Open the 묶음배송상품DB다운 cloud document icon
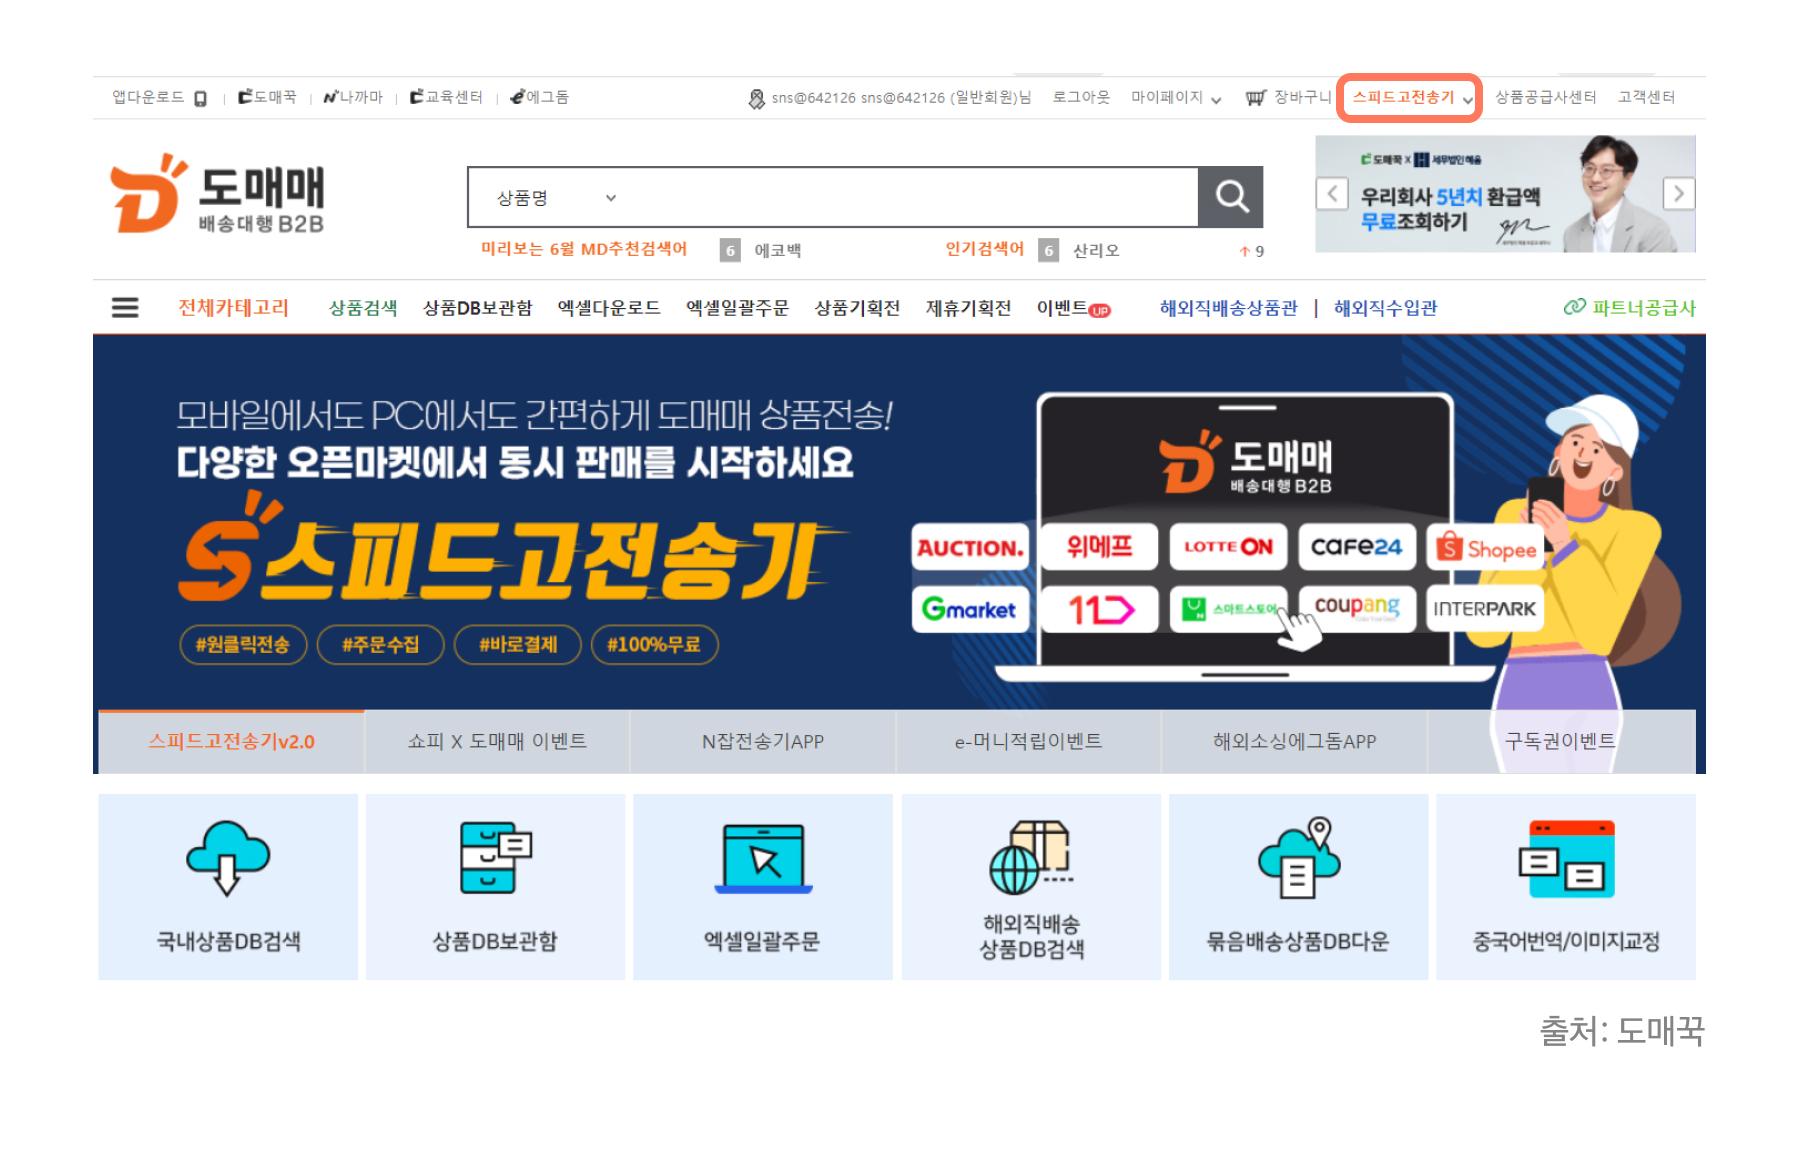The width and height of the screenshot is (1800, 1175). pyautogui.click(x=1298, y=858)
